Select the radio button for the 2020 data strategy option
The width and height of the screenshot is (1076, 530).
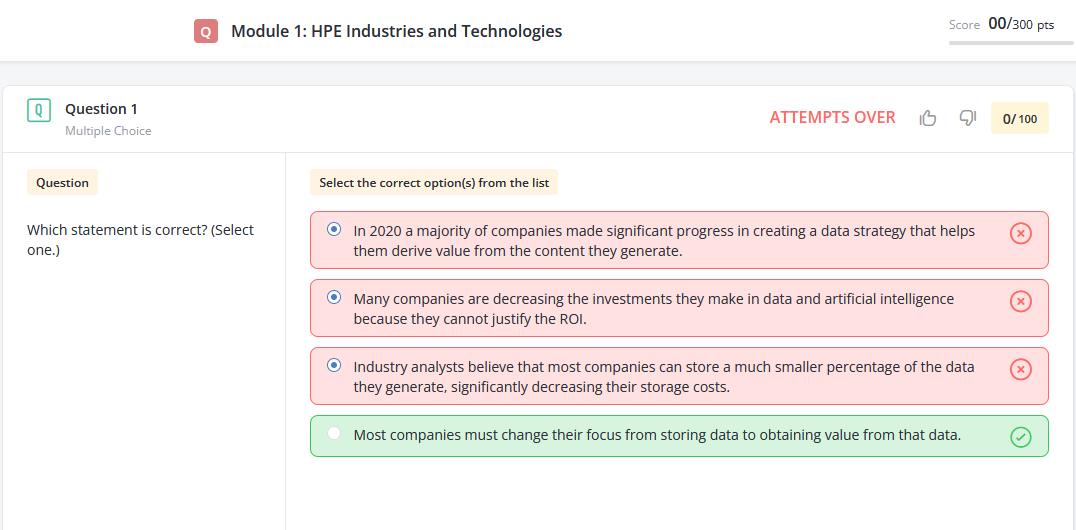click(334, 229)
